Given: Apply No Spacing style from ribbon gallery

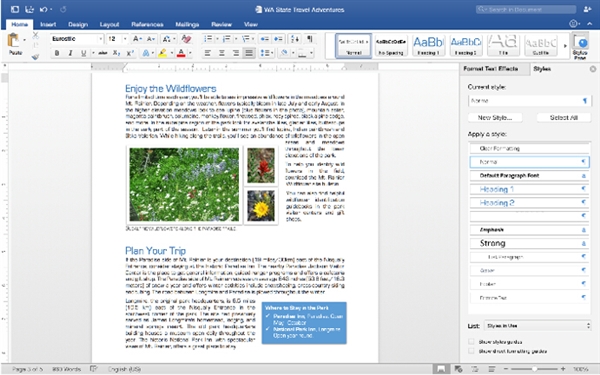Looking at the screenshot, I should tap(390, 46).
